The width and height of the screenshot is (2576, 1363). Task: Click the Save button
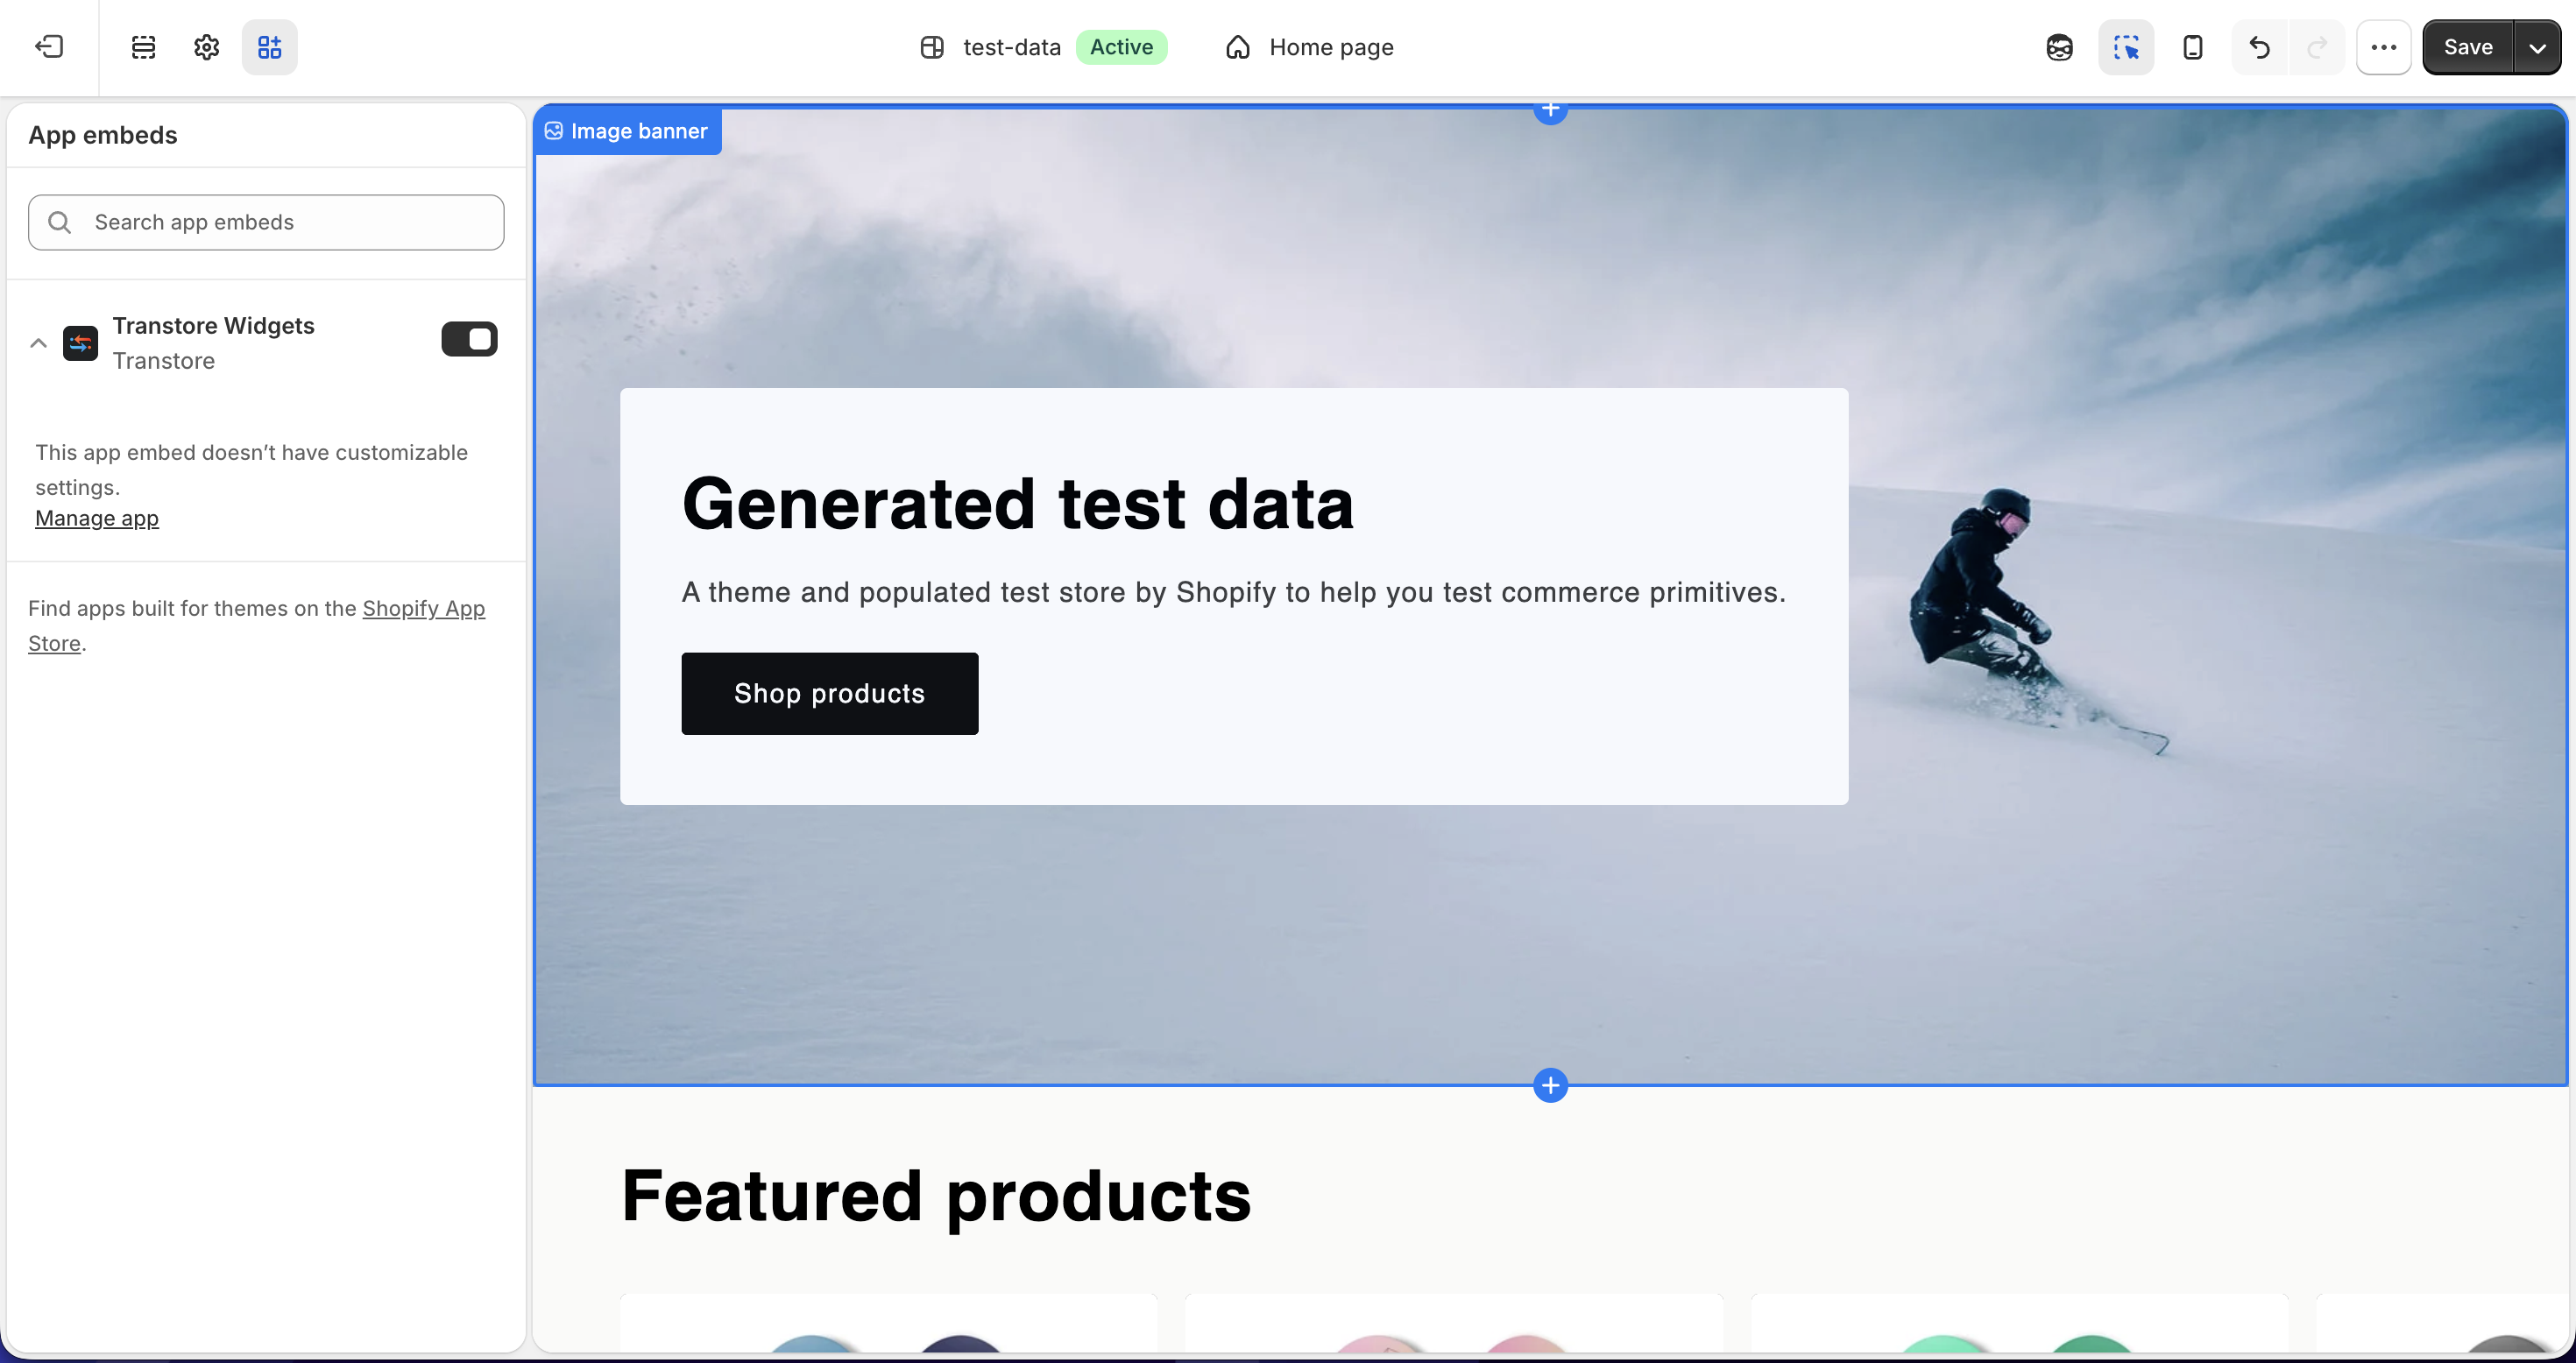coord(2467,47)
